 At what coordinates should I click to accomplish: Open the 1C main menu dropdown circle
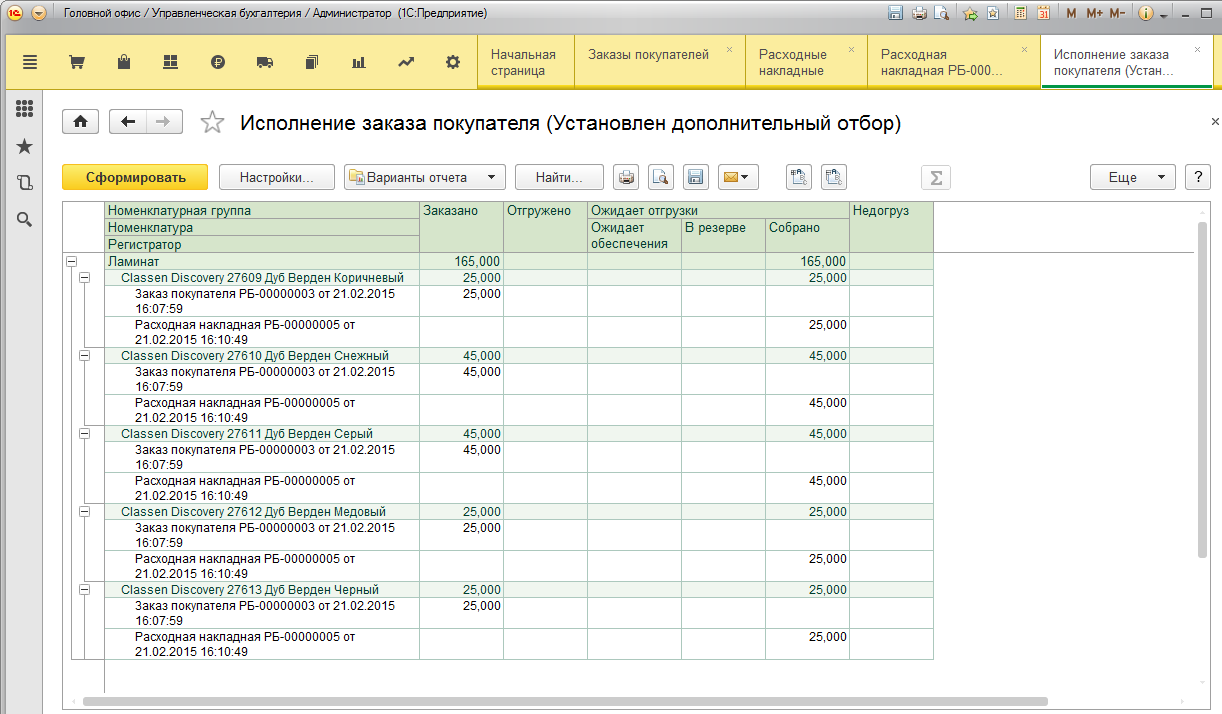39,13
